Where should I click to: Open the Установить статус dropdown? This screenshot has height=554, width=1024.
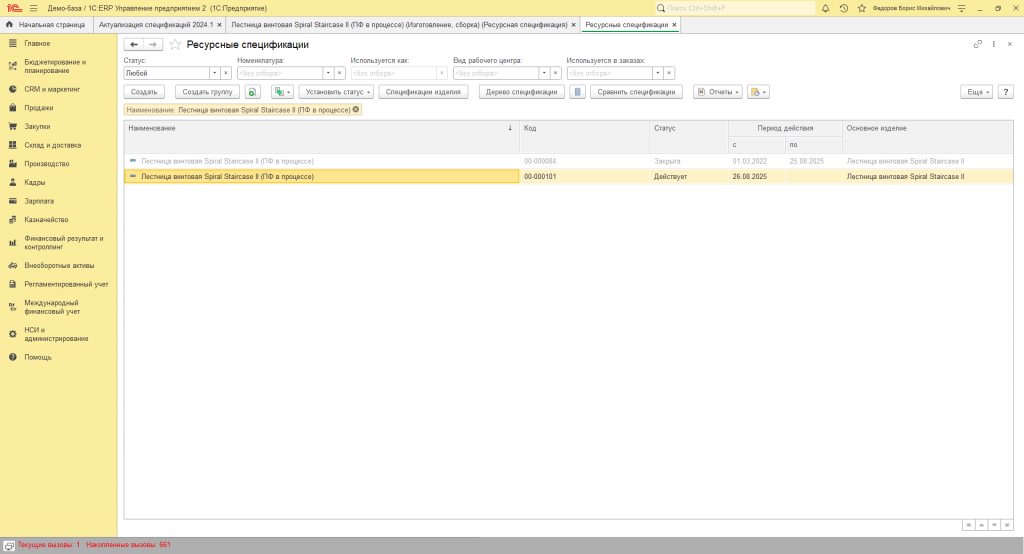336,92
